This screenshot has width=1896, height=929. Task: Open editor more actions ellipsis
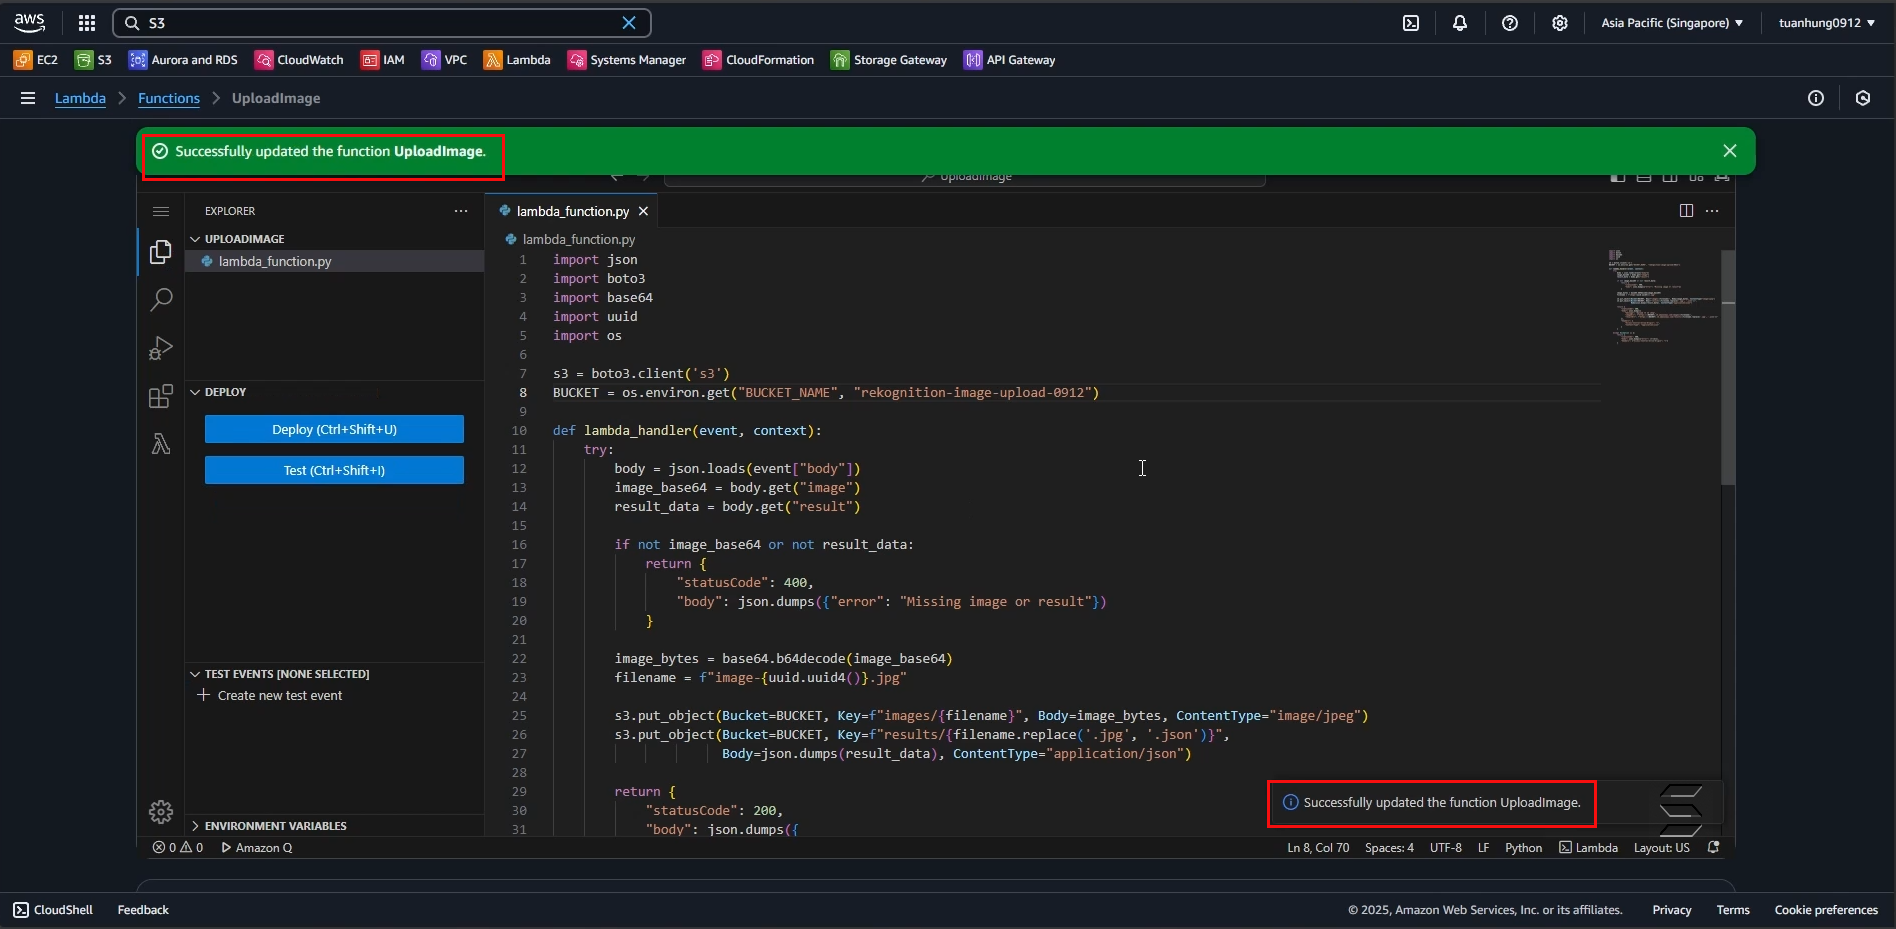click(1713, 211)
